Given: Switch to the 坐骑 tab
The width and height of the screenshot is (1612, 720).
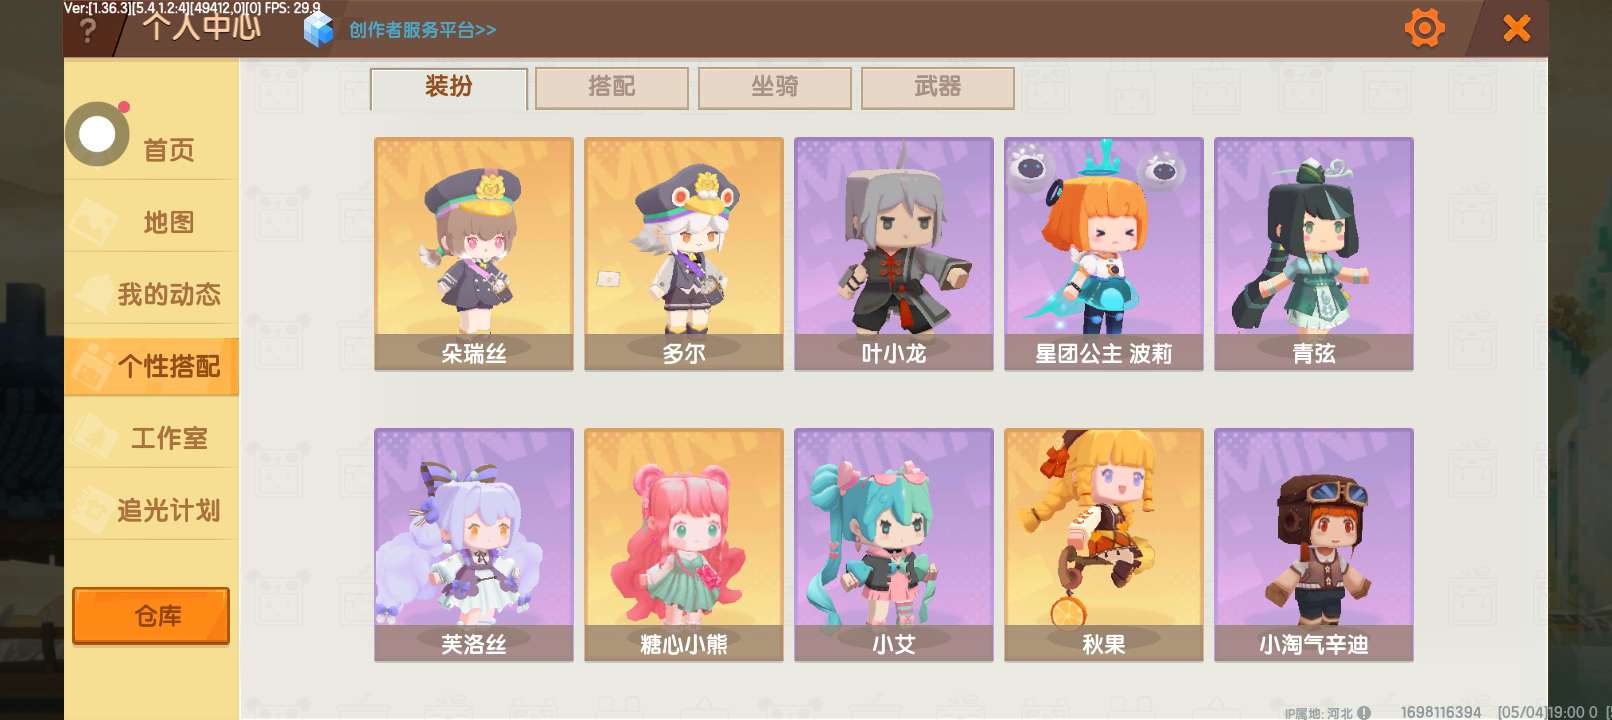Looking at the screenshot, I should click(x=775, y=88).
